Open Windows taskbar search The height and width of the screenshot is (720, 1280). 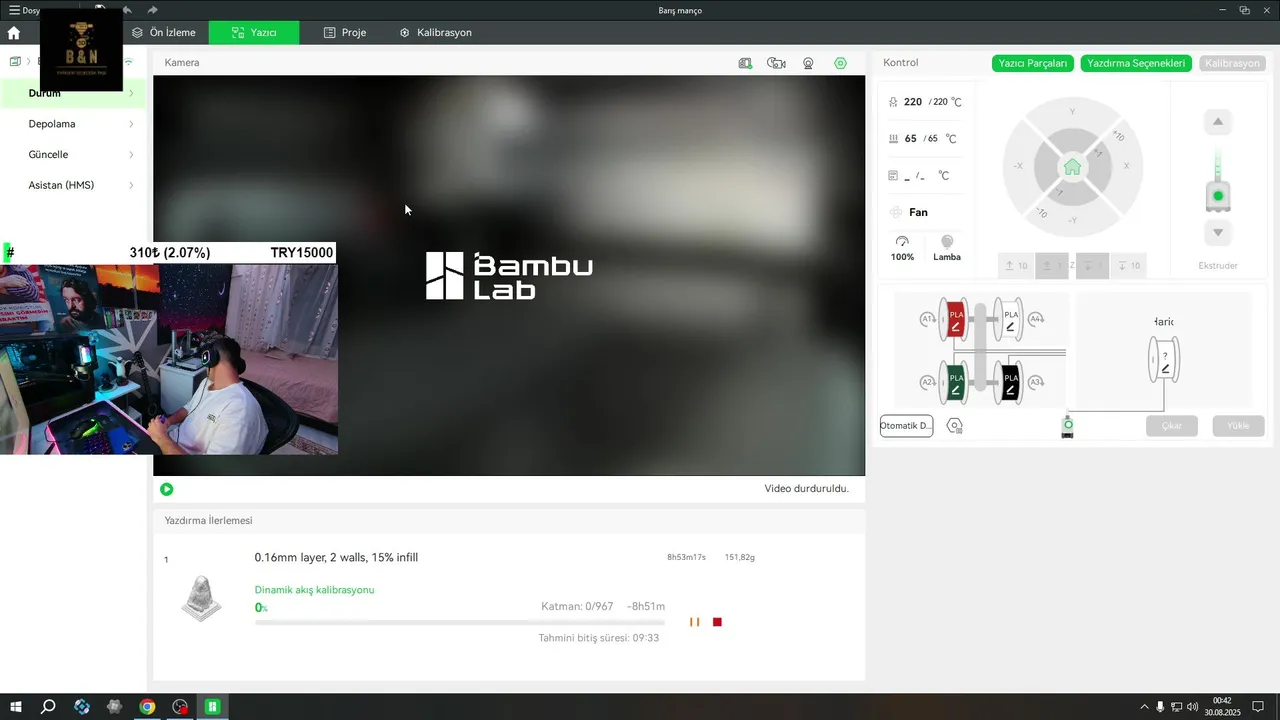click(x=48, y=707)
